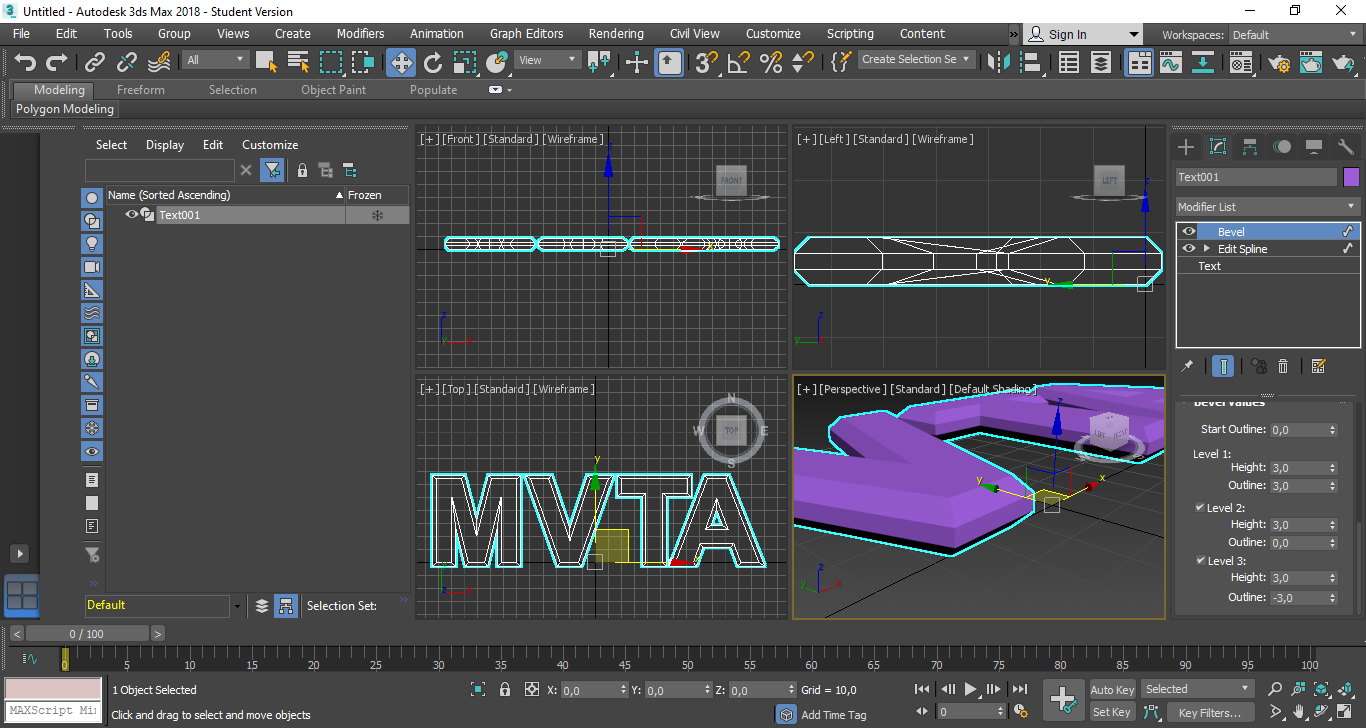The height and width of the screenshot is (728, 1366).
Task: Activate Unlink Selection tool
Action: click(127, 63)
